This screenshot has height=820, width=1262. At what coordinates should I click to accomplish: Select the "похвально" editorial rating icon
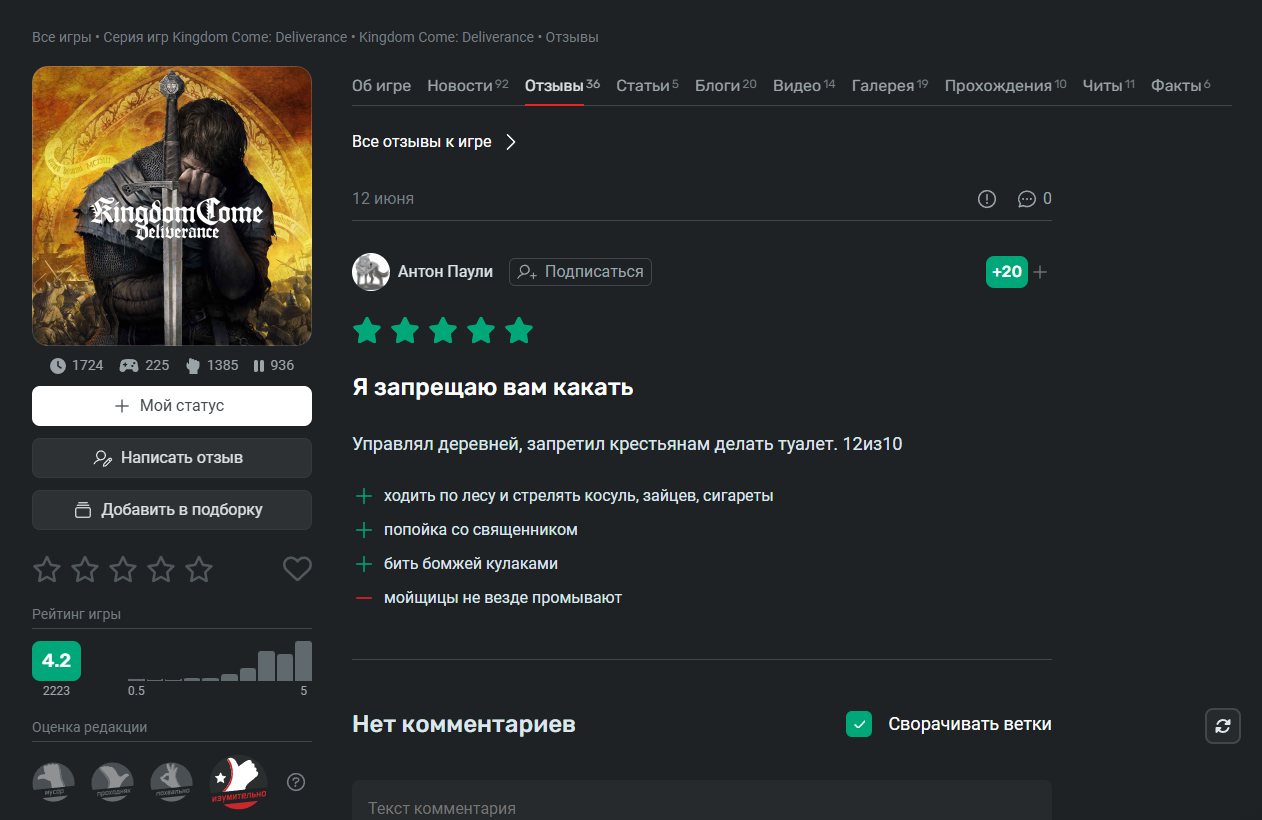[x=172, y=782]
